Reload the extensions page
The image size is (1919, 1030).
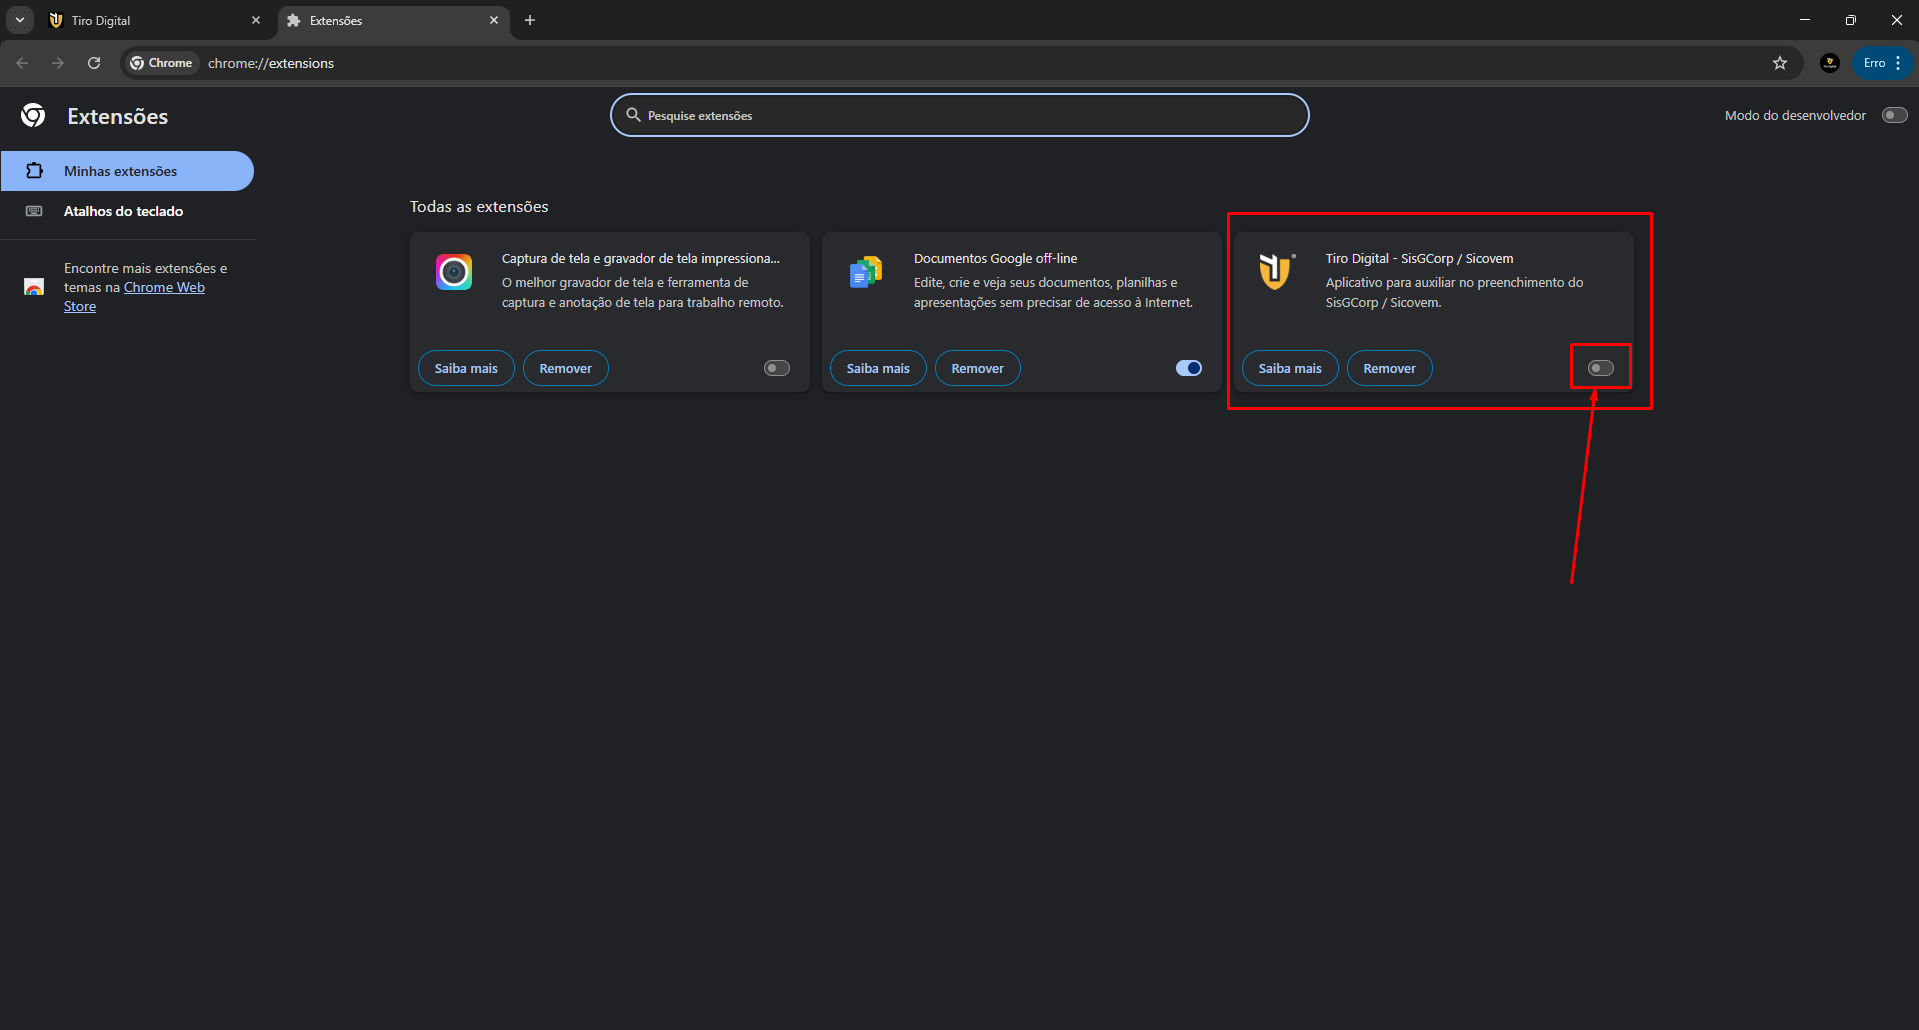94,63
